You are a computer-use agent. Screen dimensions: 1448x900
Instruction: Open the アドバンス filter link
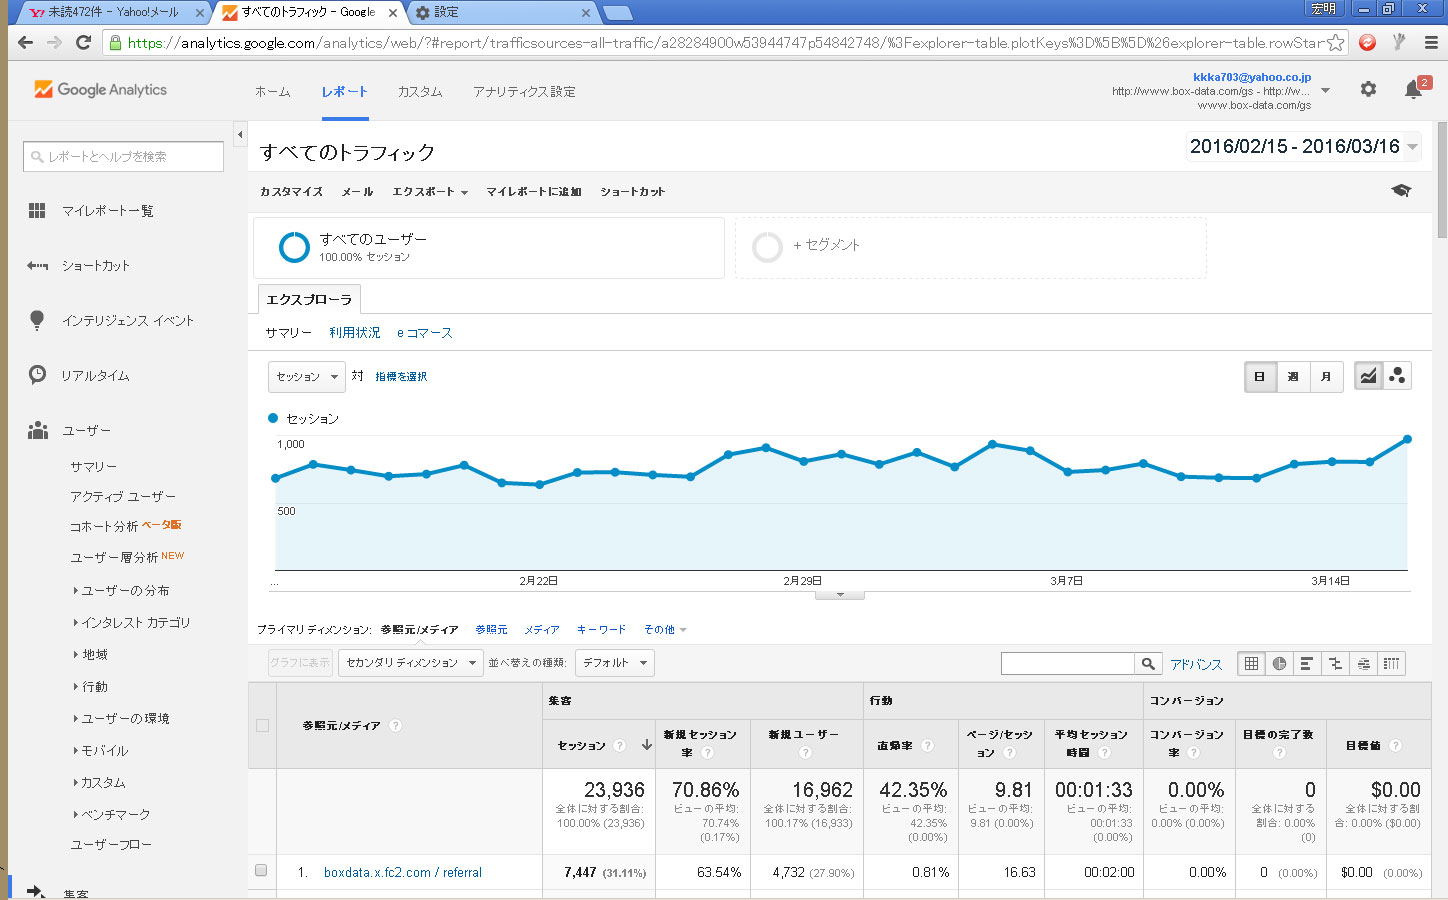1196,664
